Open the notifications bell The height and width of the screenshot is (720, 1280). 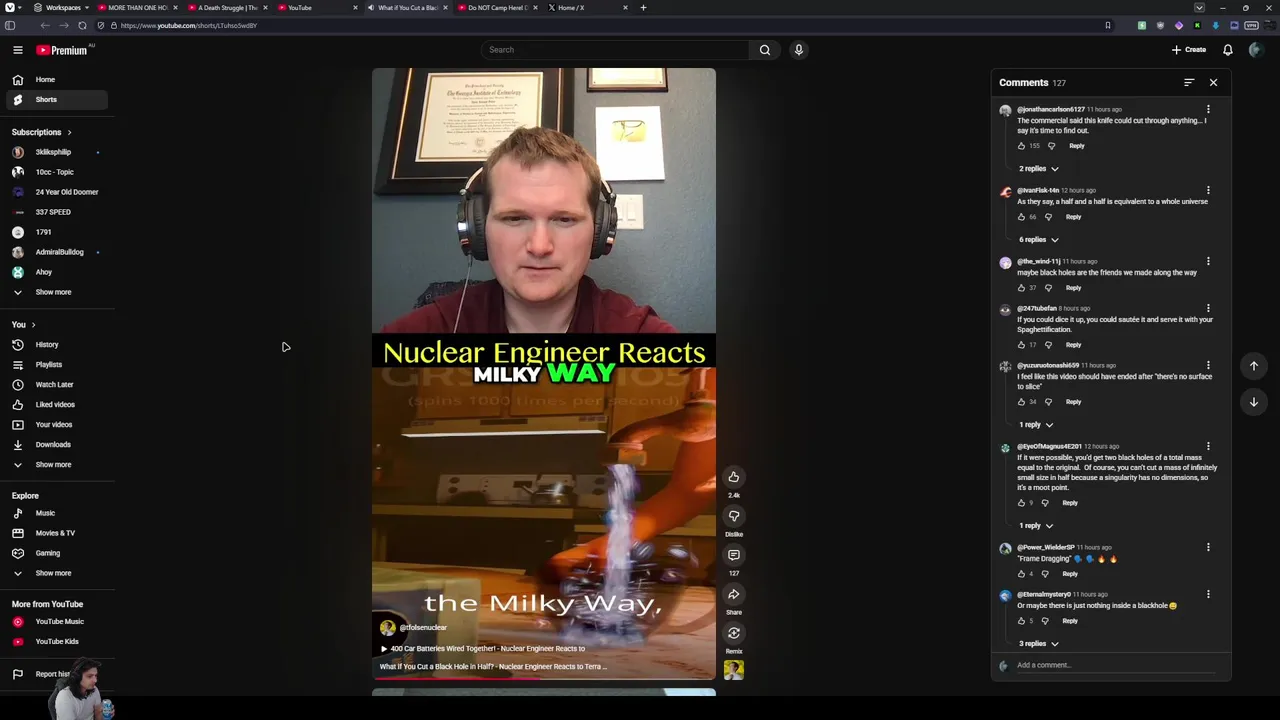point(1227,50)
